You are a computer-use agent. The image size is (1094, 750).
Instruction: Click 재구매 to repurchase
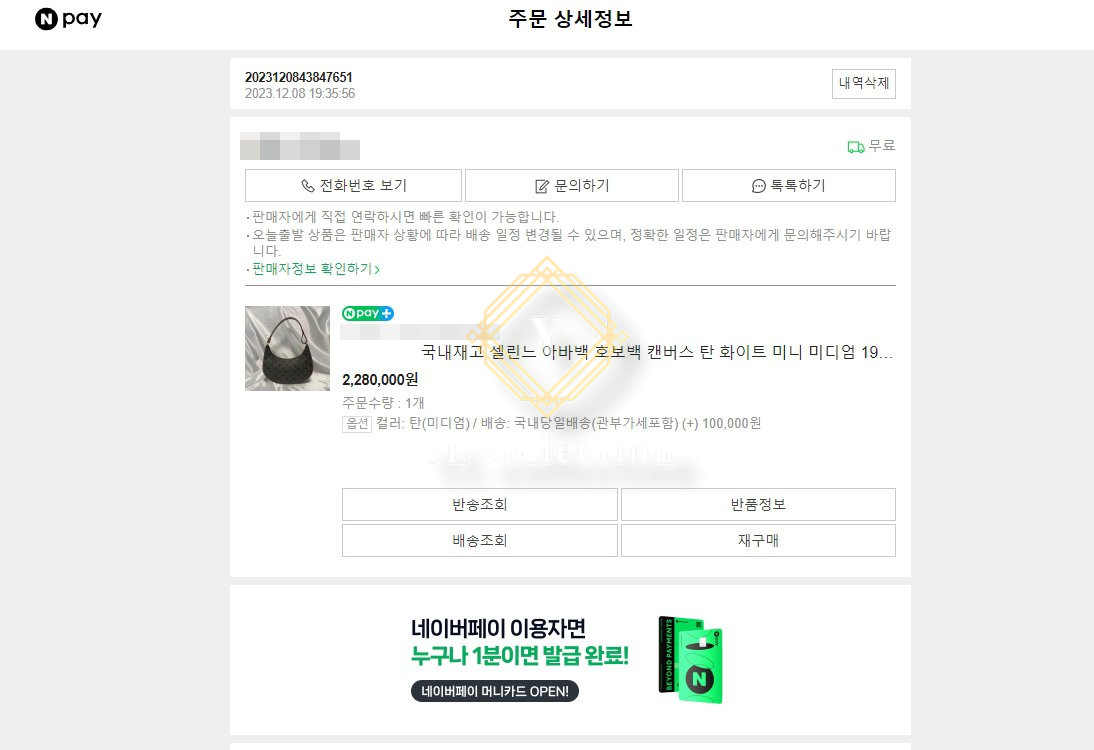click(758, 540)
